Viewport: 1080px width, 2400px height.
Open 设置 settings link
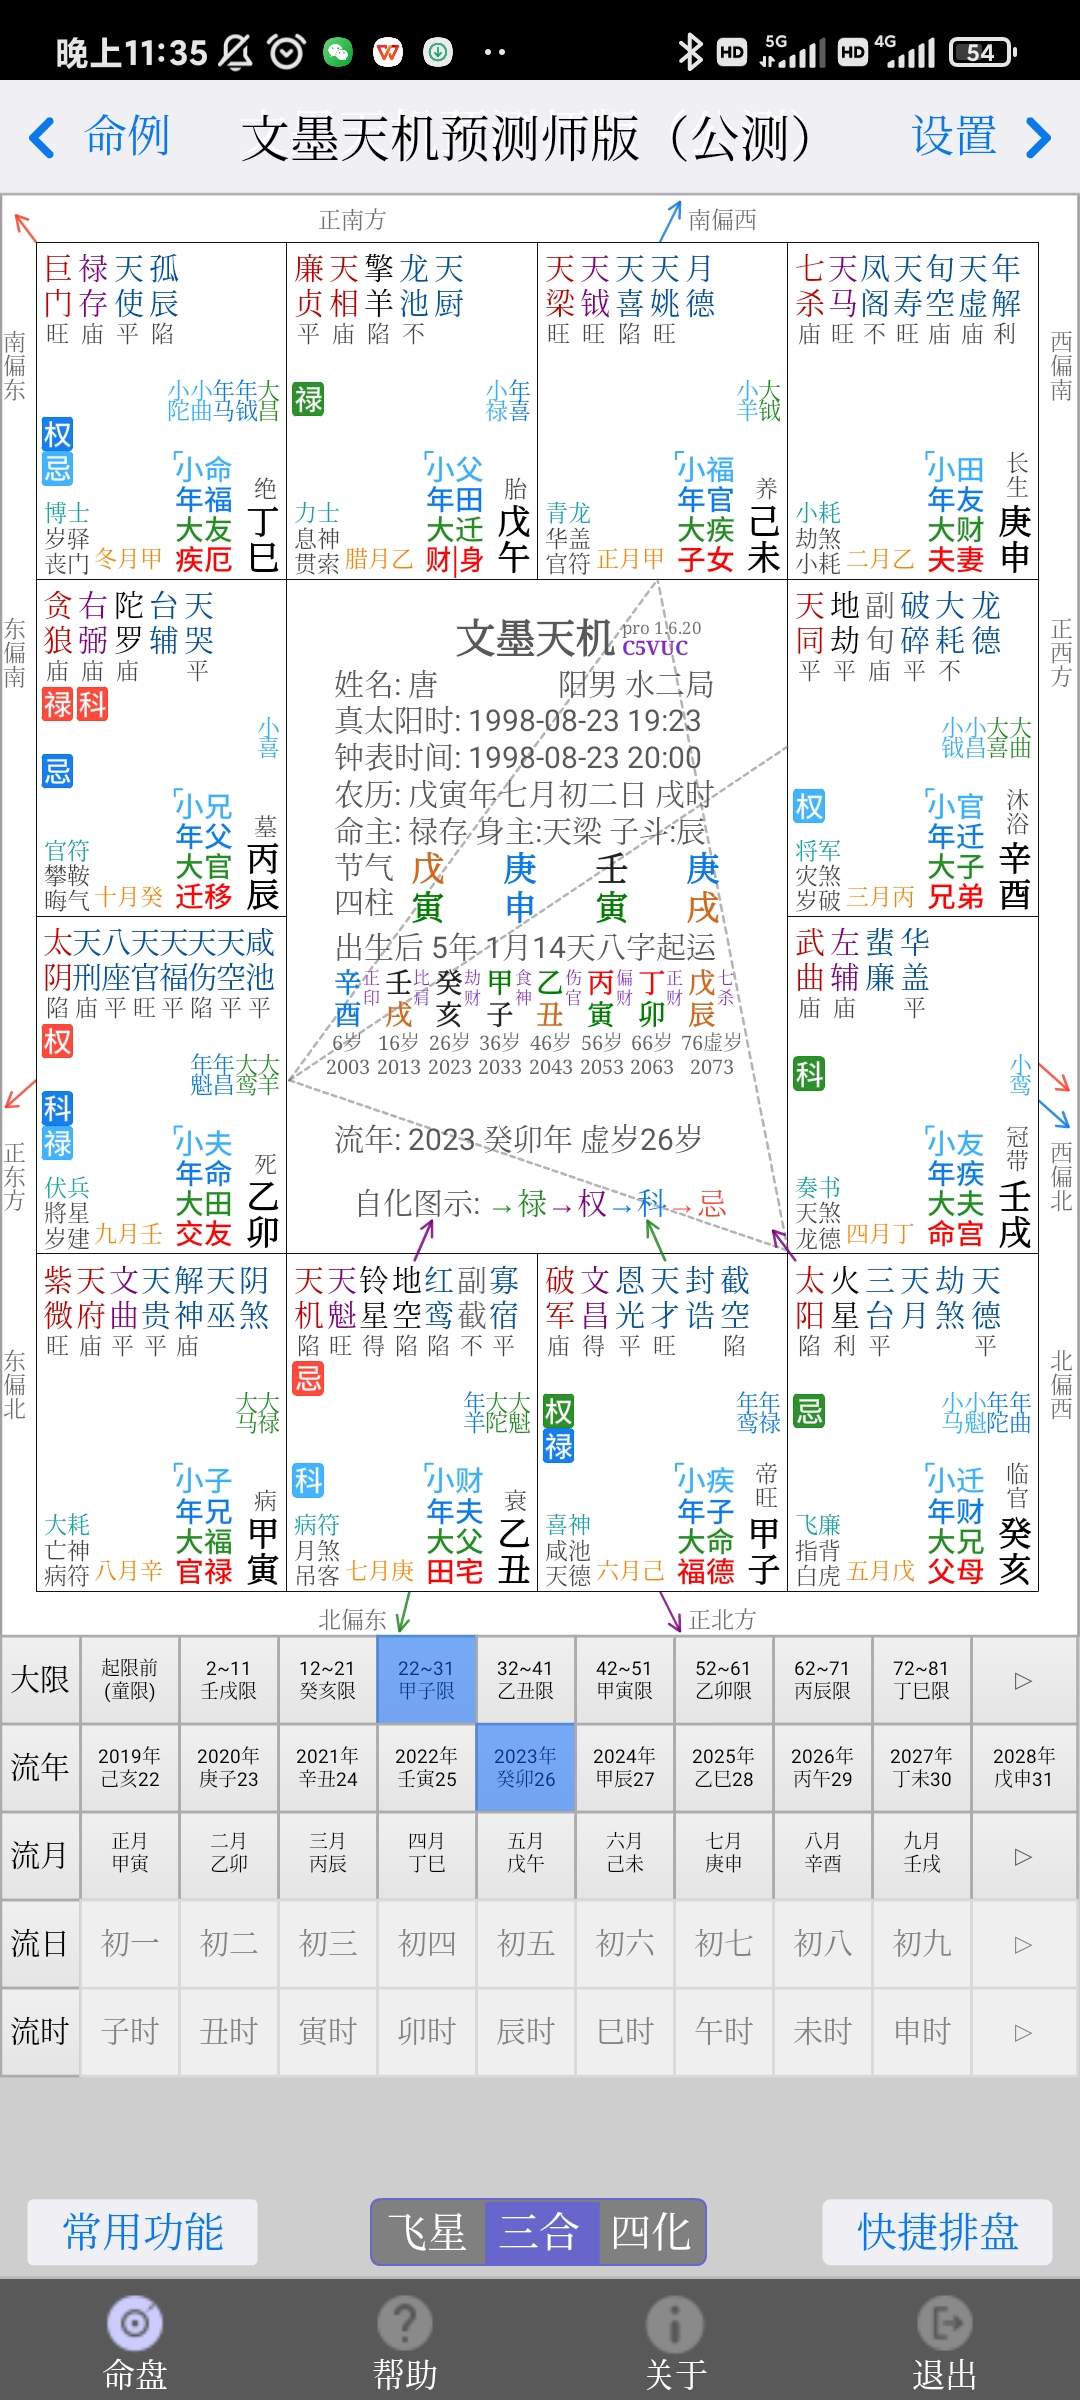coord(954,136)
